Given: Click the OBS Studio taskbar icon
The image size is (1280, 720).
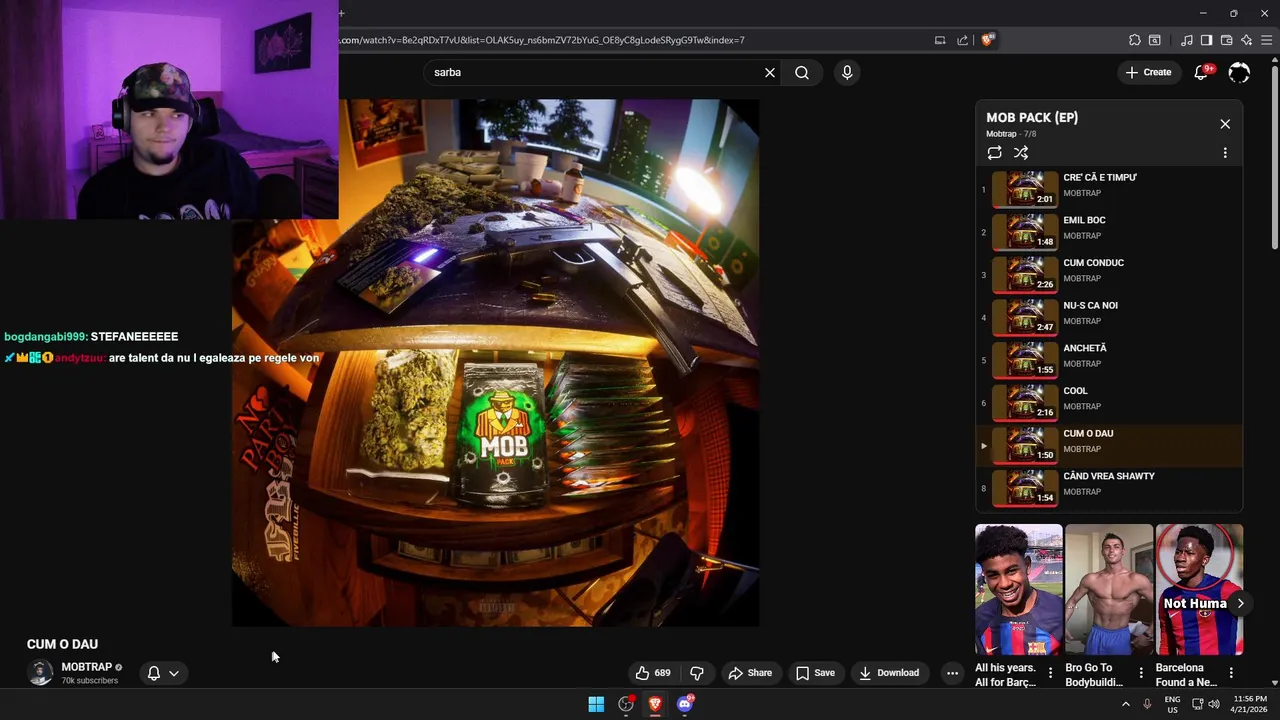Looking at the screenshot, I should (x=626, y=704).
